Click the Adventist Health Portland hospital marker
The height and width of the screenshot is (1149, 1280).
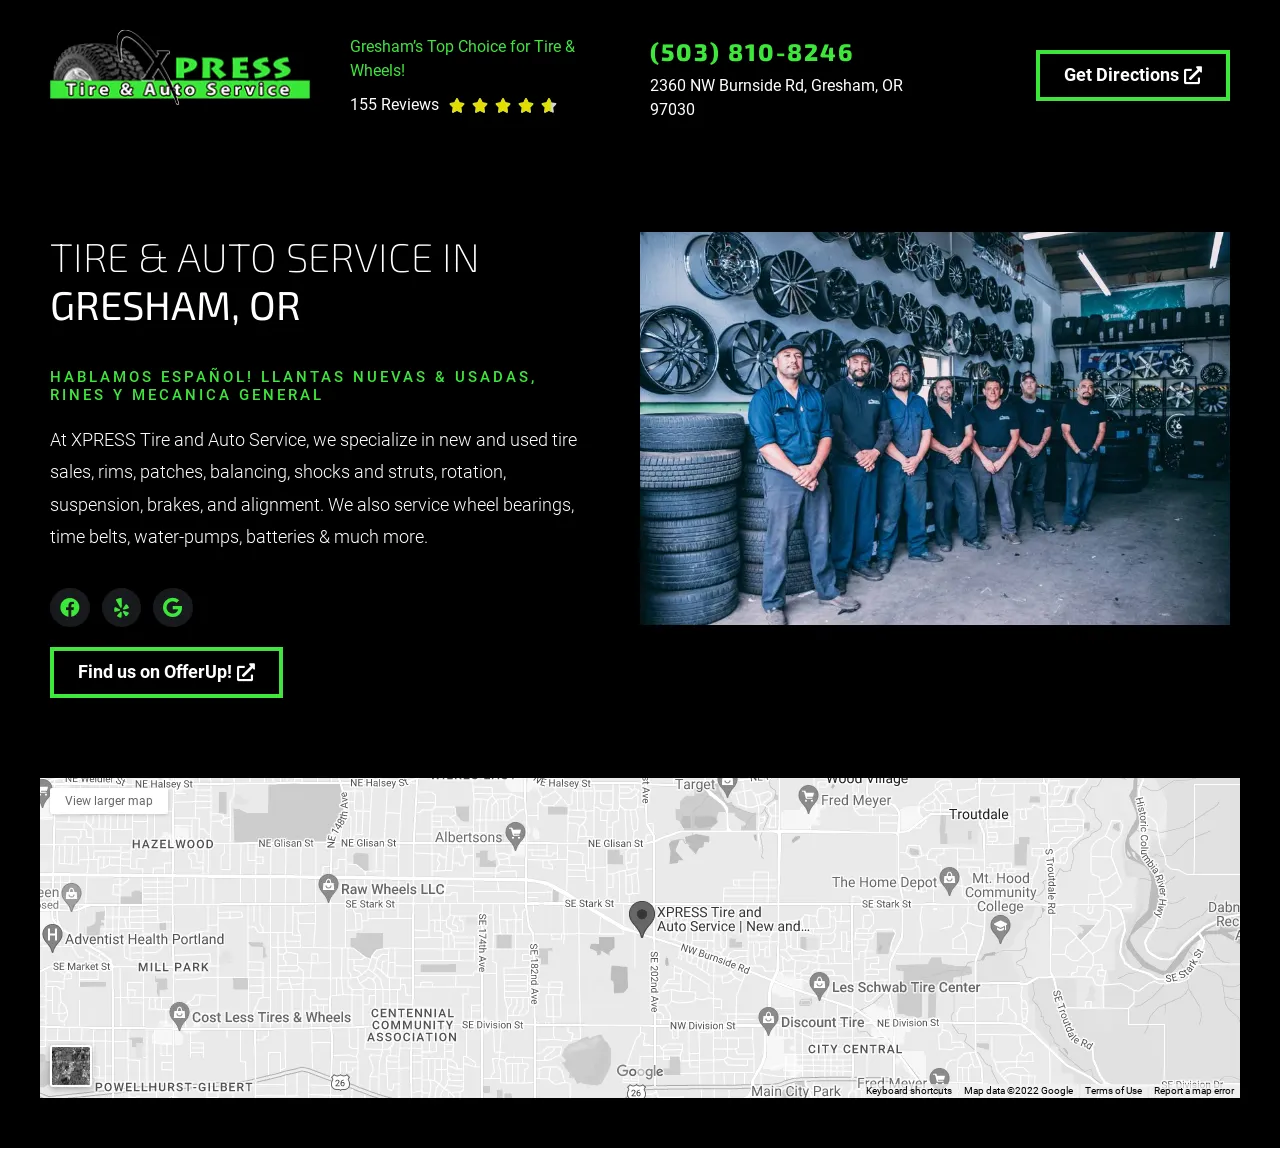click(x=53, y=937)
